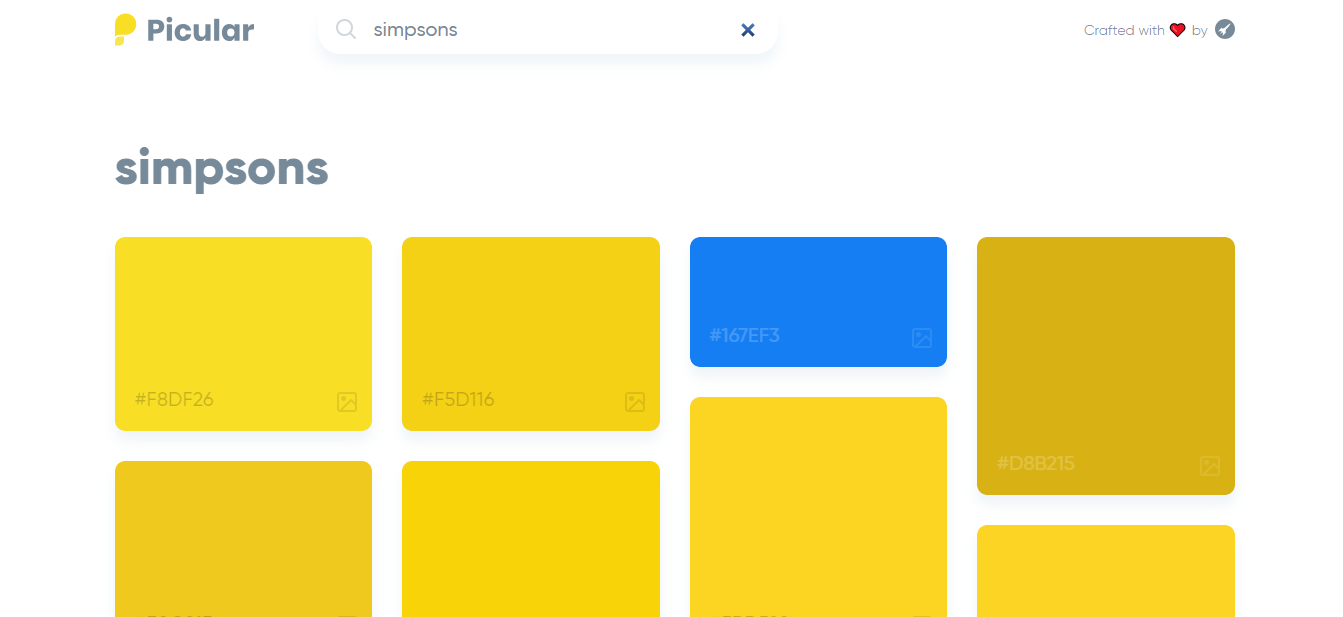
Task: Show the image for blue swatch #167EF3
Action: 922,338
